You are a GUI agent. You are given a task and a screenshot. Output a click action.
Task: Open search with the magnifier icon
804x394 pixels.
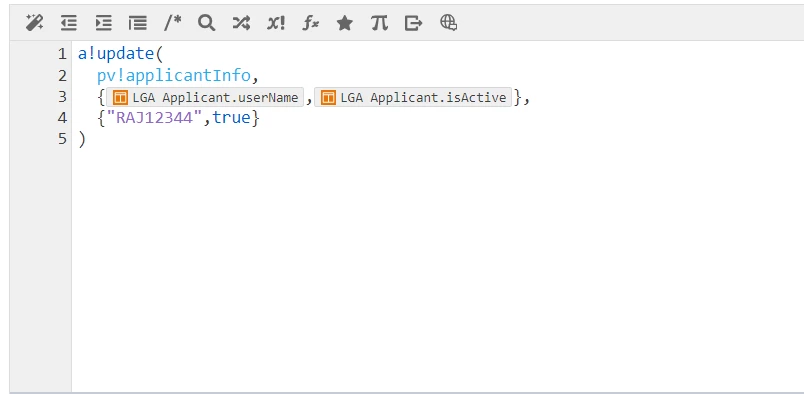[207, 23]
